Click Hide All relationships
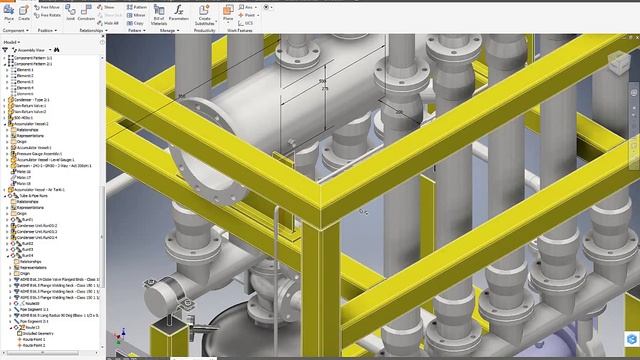 point(108,23)
